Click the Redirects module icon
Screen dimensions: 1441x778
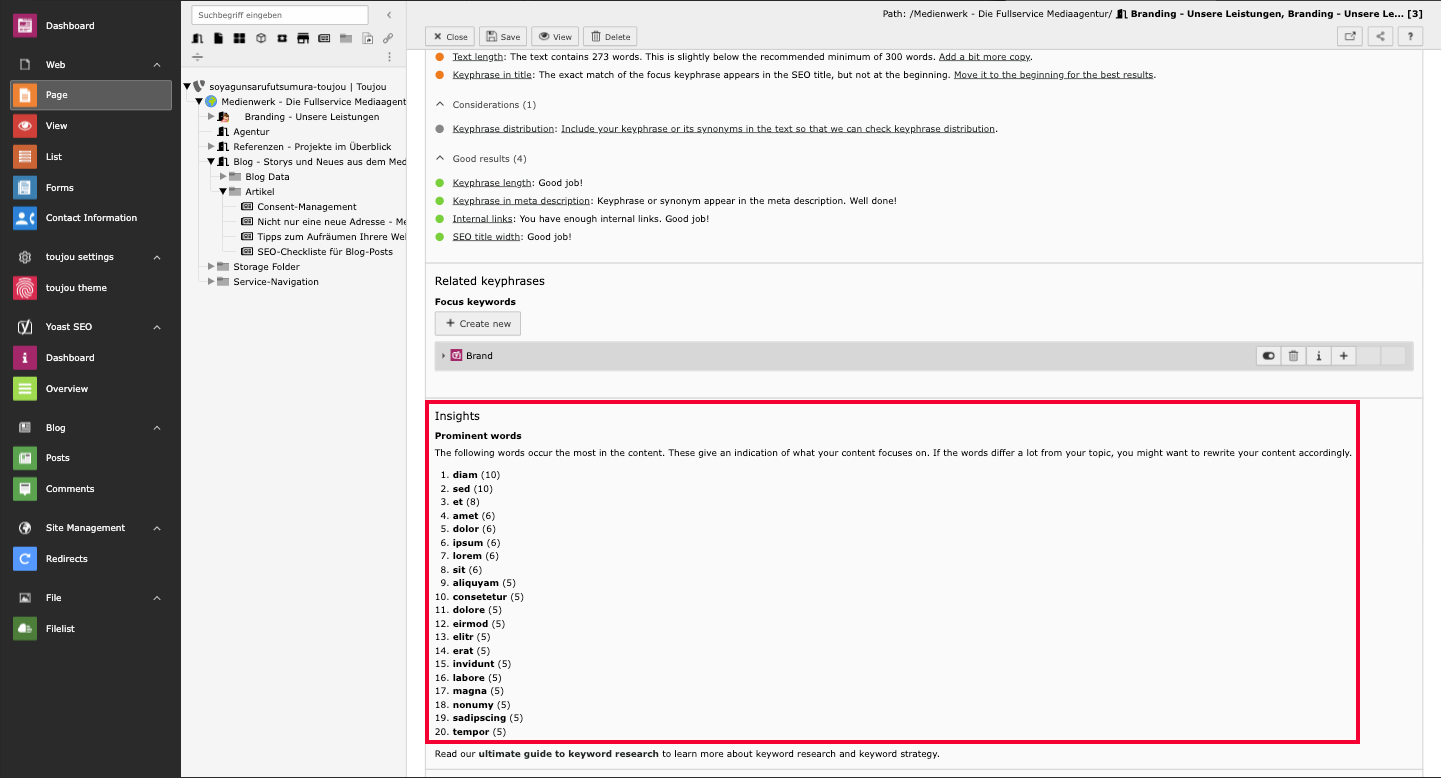tap(25, 559)
